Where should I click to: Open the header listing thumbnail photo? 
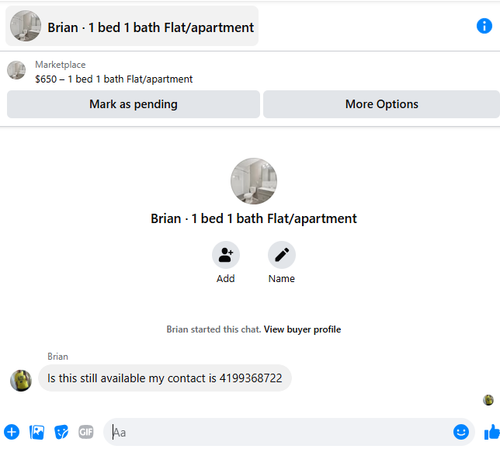[x=26, y=26]
